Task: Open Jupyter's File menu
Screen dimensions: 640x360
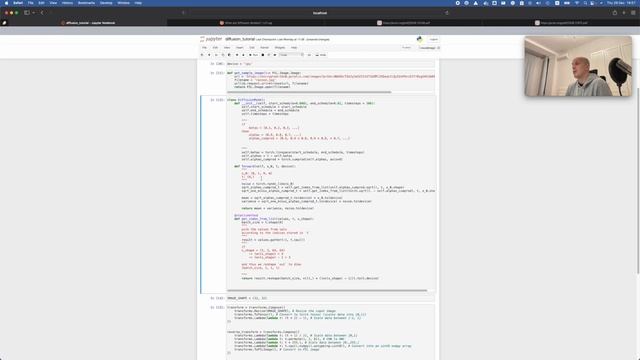Action: pos(204,48)
